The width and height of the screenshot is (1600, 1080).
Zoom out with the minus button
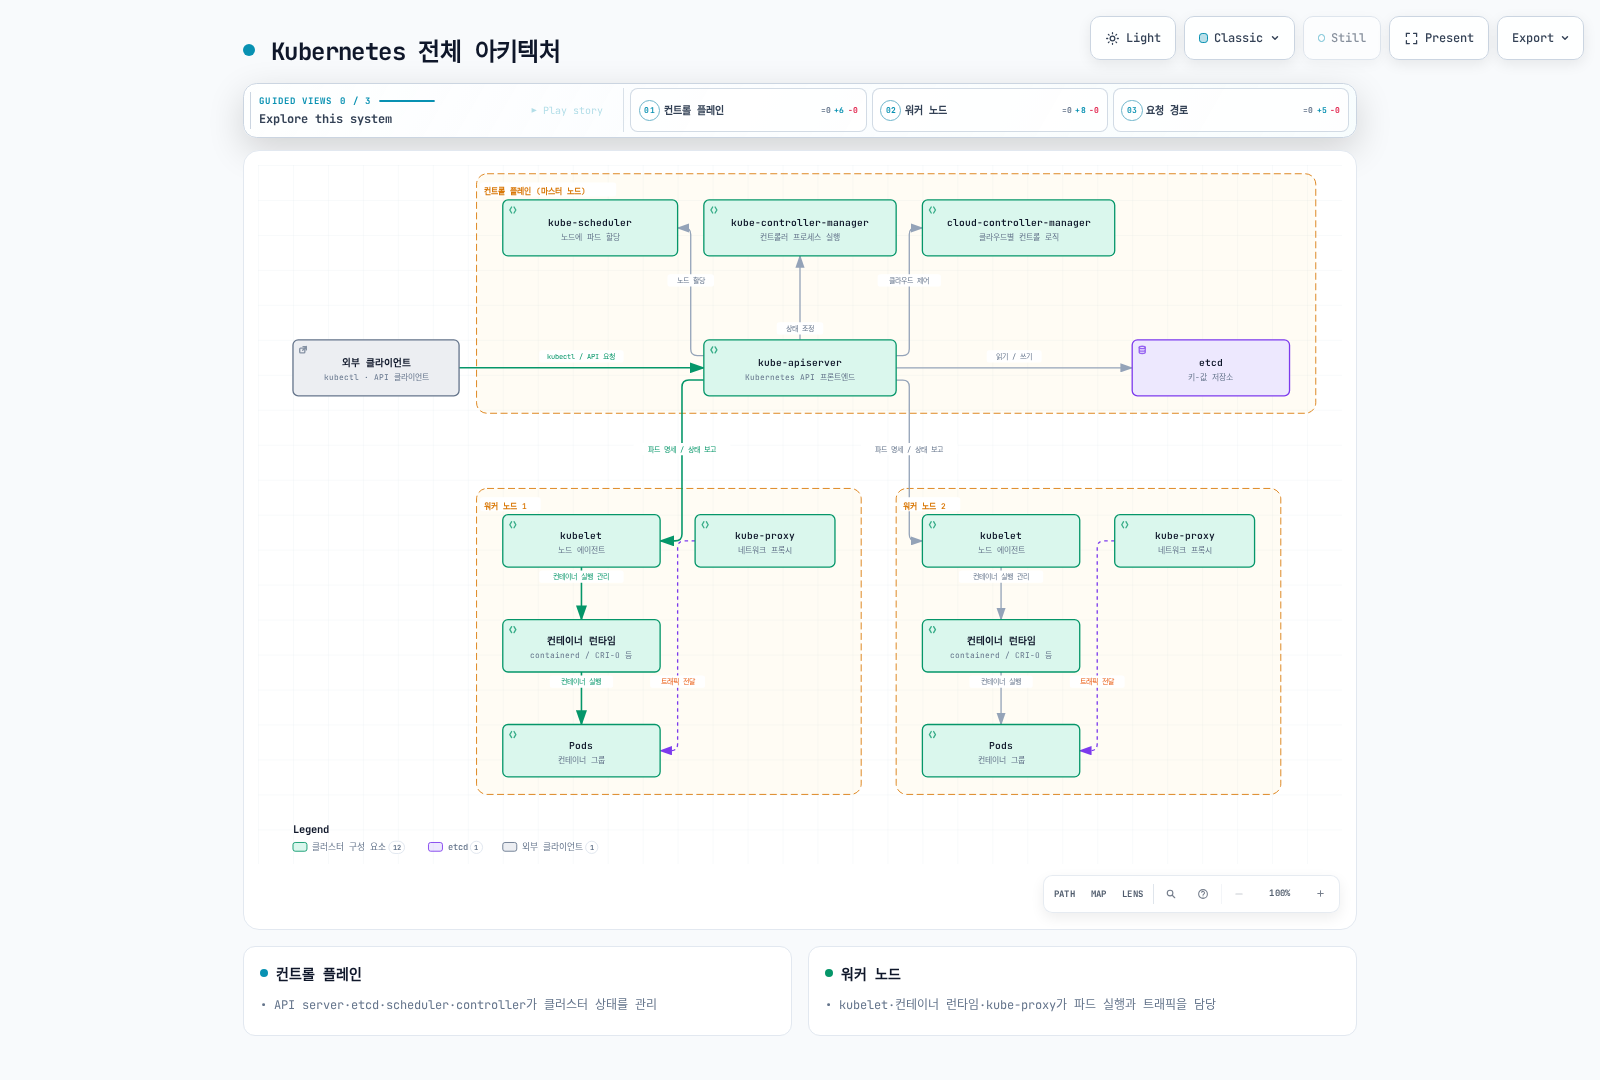click(x=1239, y=894)
